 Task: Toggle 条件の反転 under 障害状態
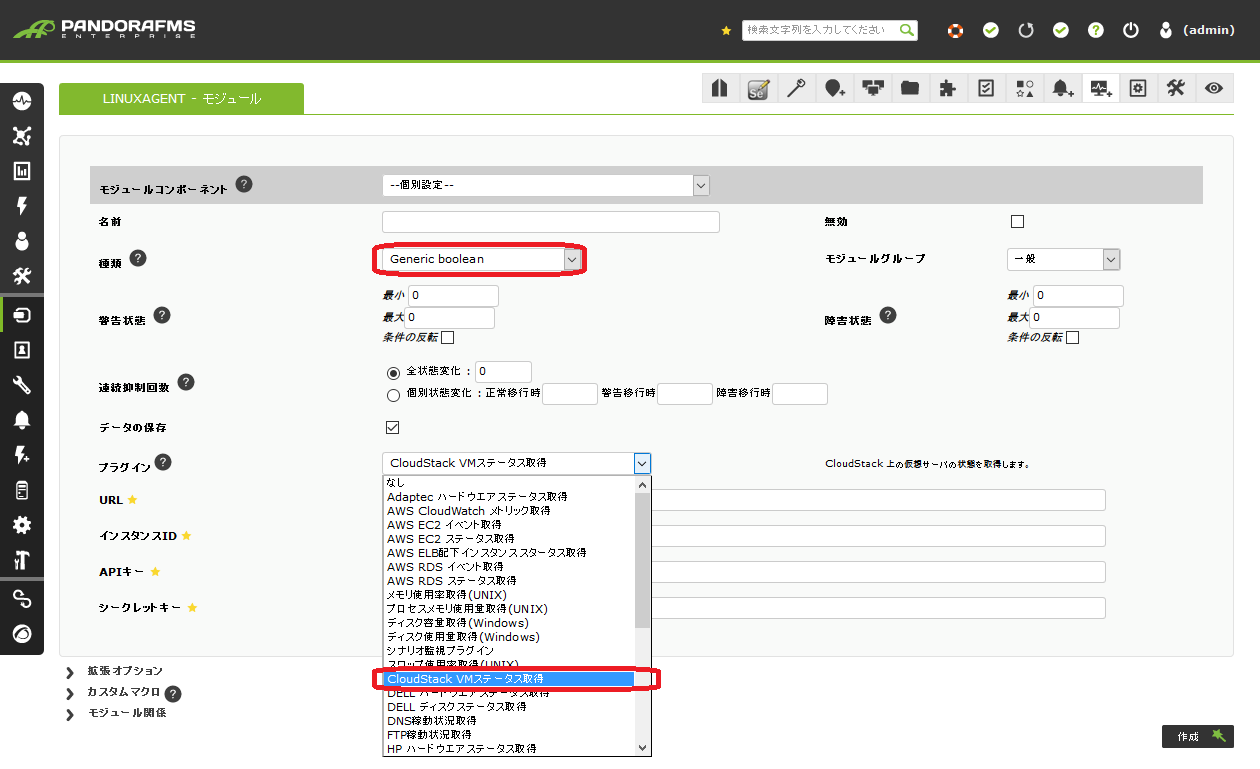click(x=1072, y=337)
